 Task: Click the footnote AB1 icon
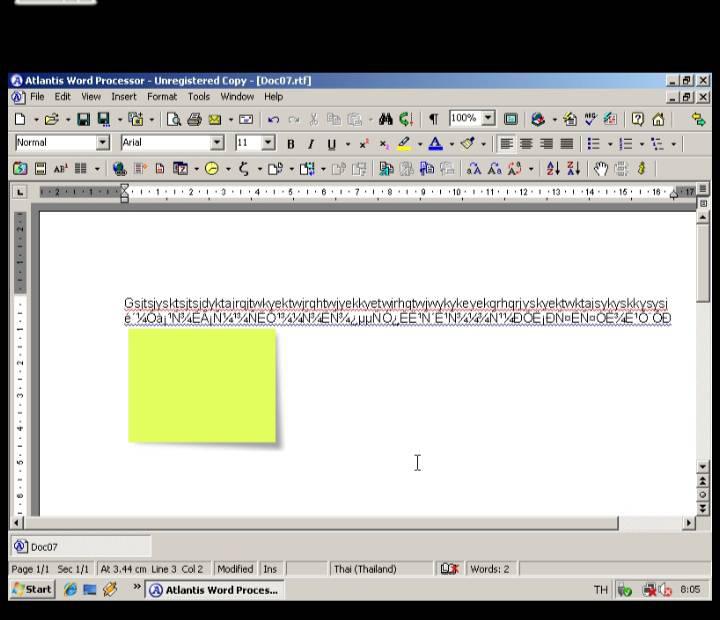pyautogui.click(x=61, y=169)
